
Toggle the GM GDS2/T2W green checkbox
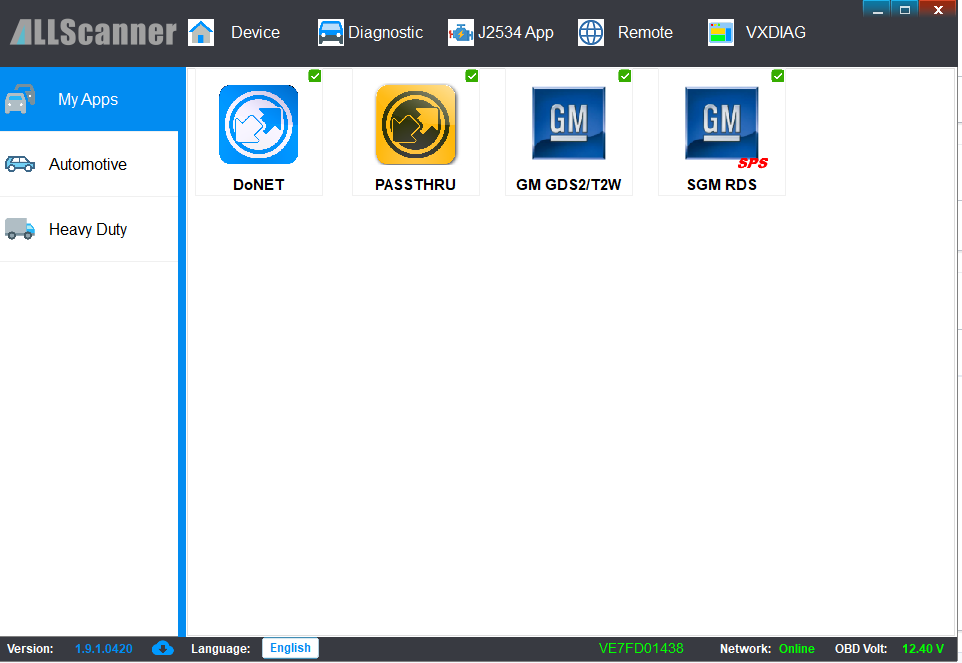coord(625,76)
